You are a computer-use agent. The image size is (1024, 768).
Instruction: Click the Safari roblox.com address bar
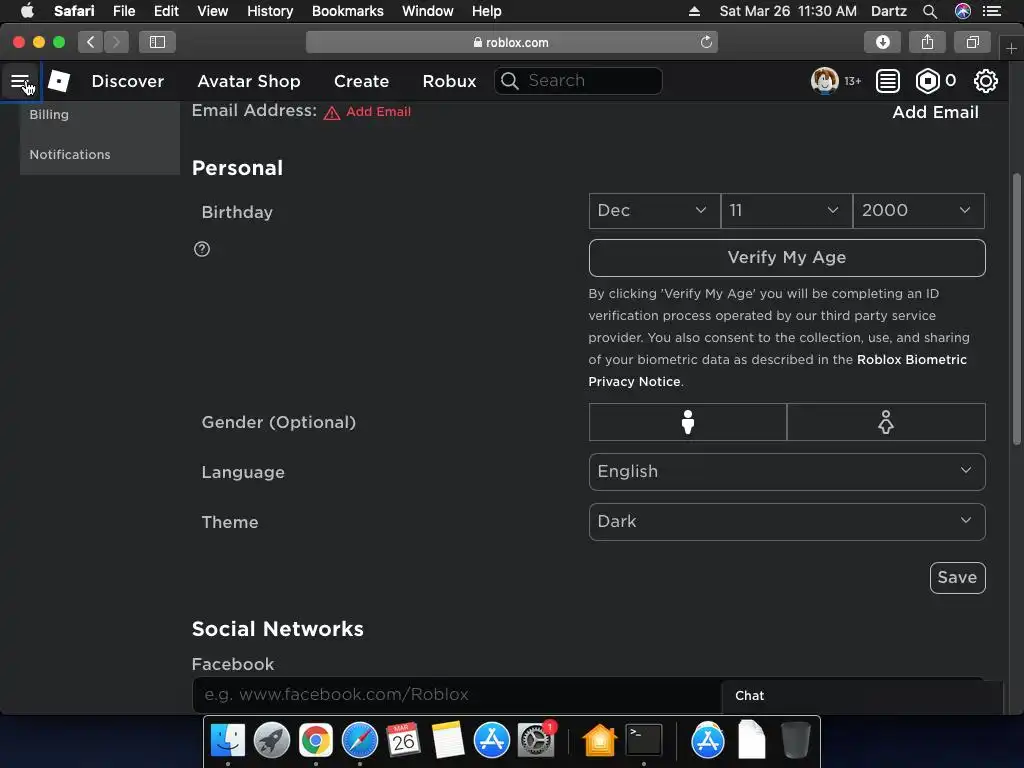tap(511, 42)
